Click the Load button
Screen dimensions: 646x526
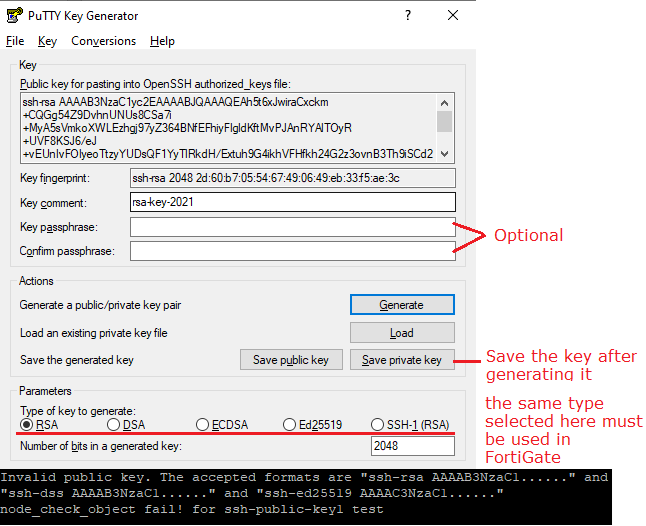click(402, 332)
